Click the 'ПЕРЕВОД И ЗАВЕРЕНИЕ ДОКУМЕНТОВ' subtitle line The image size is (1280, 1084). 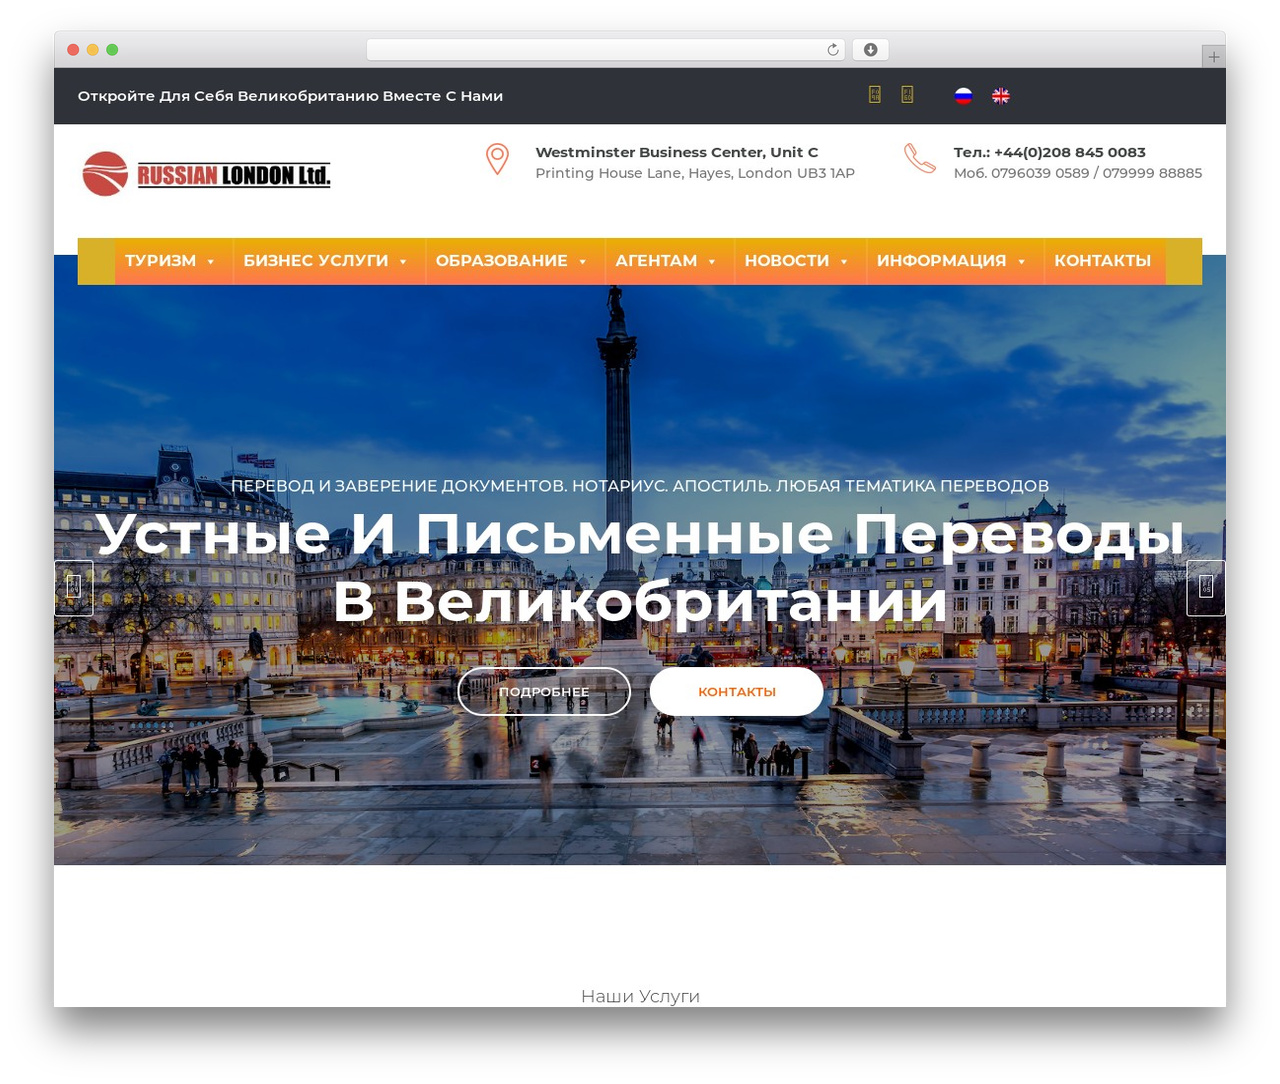[x=640, y=486]
